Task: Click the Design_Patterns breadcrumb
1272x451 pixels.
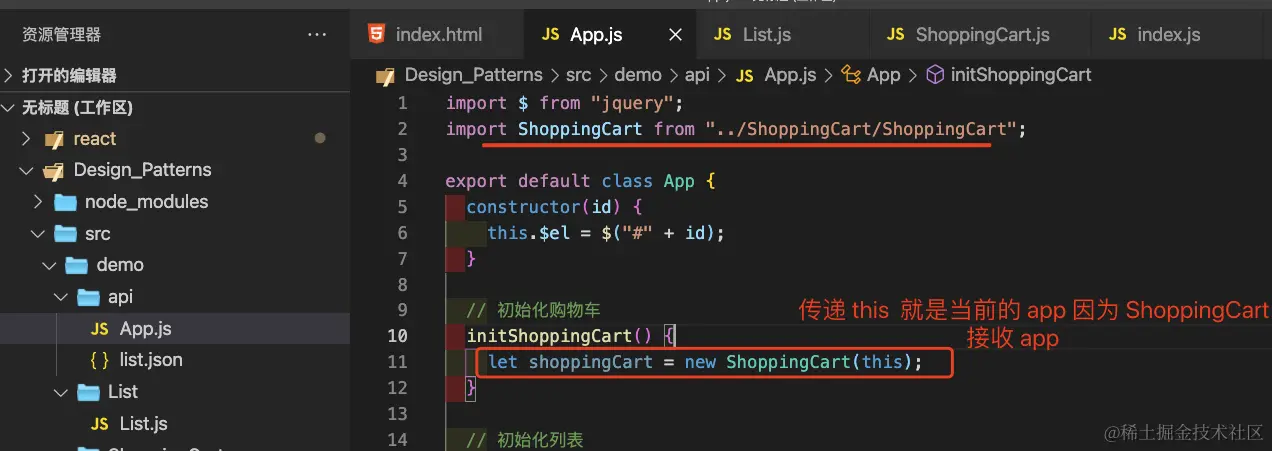Action: point(474,75)
